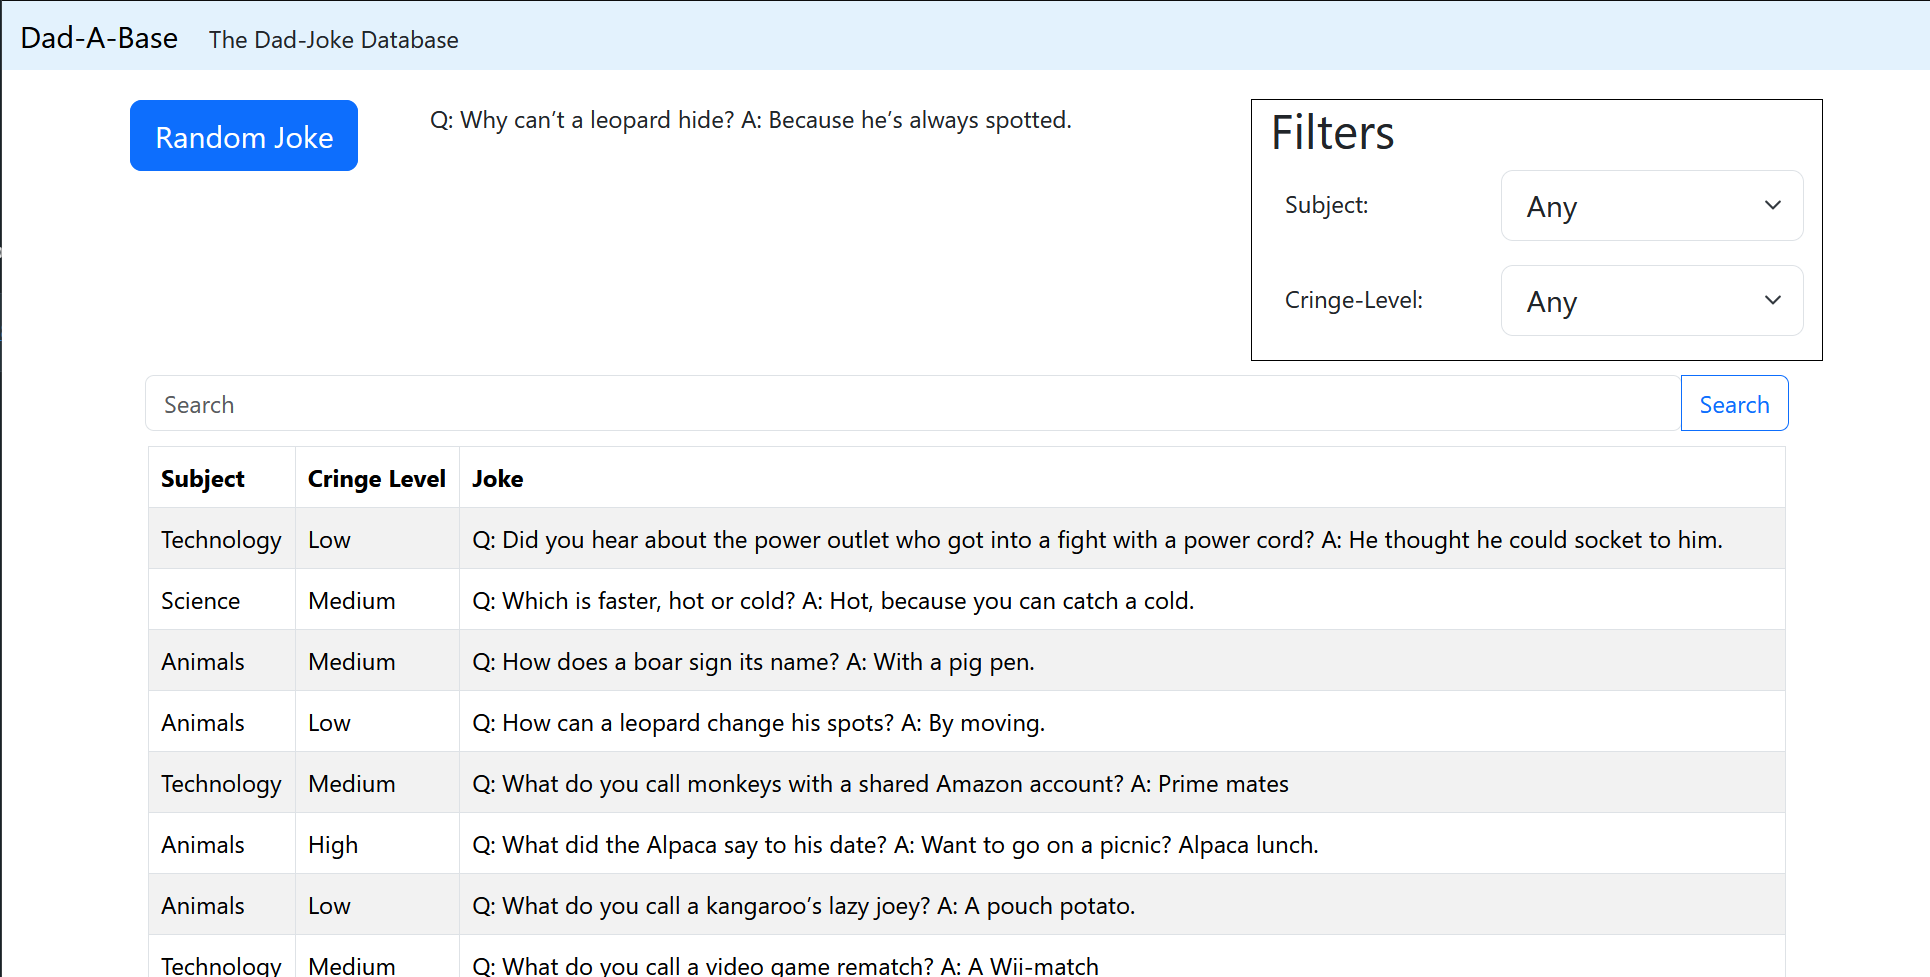Open the Cringe-Level filter dropdown
The width and height of the screenshot is (1930, 977).
tap(1651, 301)
